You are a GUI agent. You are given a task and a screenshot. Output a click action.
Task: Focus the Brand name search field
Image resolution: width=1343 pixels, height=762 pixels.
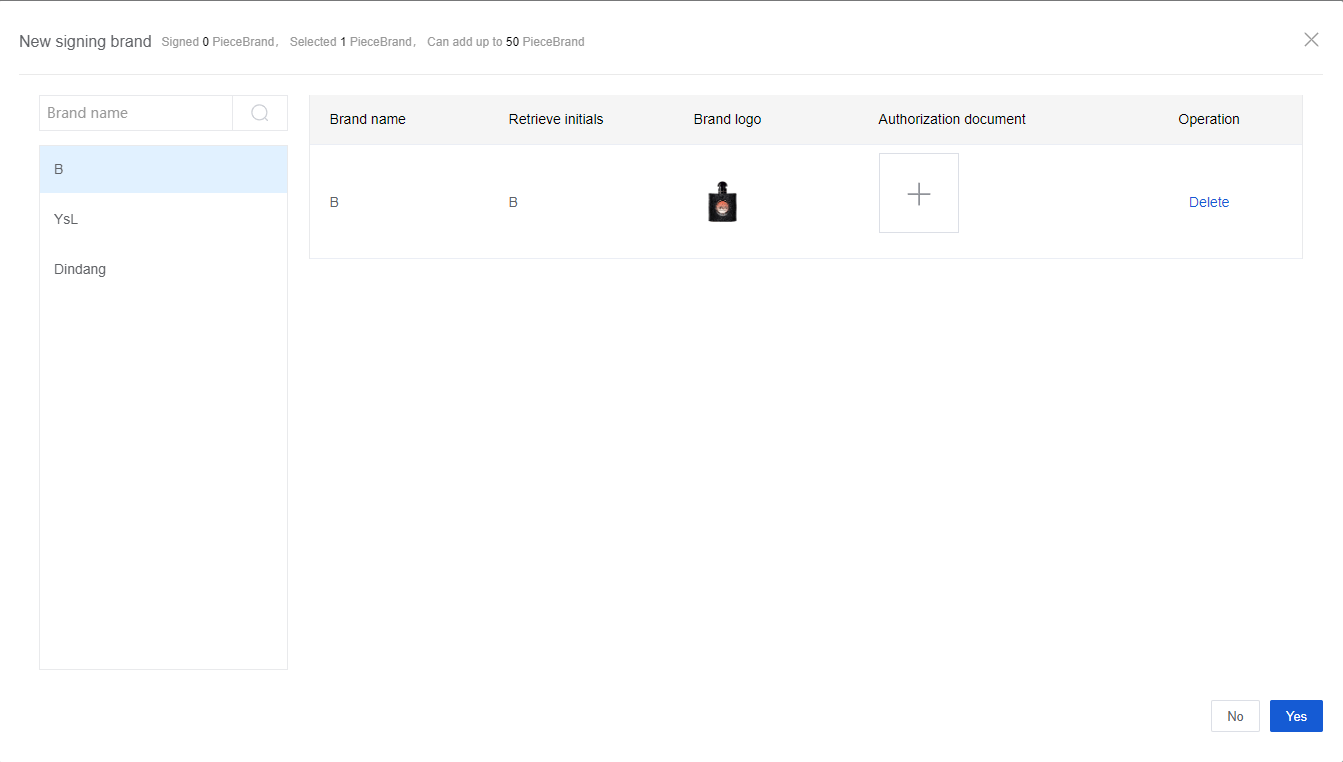pos(136,113)
